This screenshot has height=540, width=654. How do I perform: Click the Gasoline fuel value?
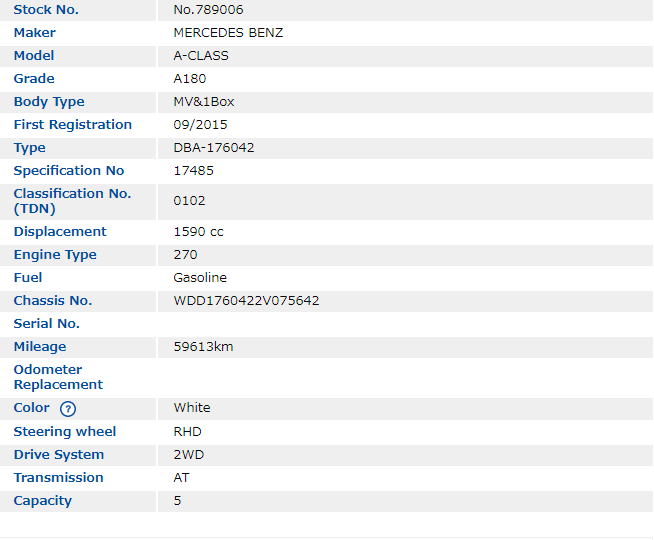(x=200, y=278)
